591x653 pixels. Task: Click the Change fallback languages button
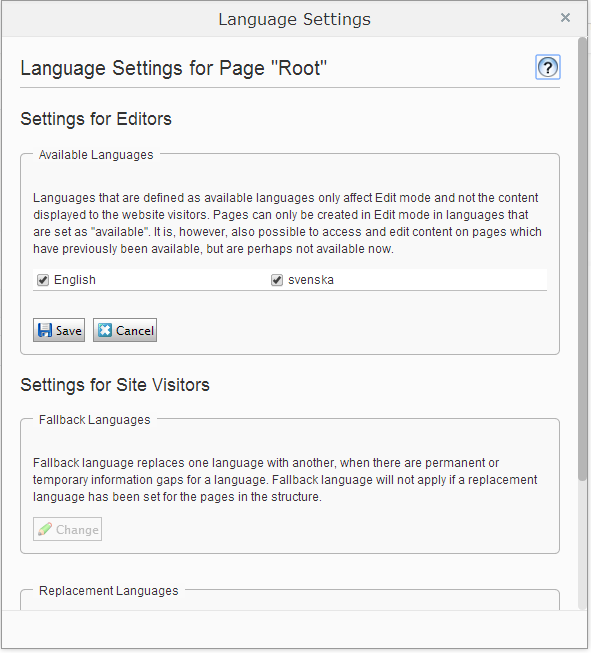(x=67, y=529)
